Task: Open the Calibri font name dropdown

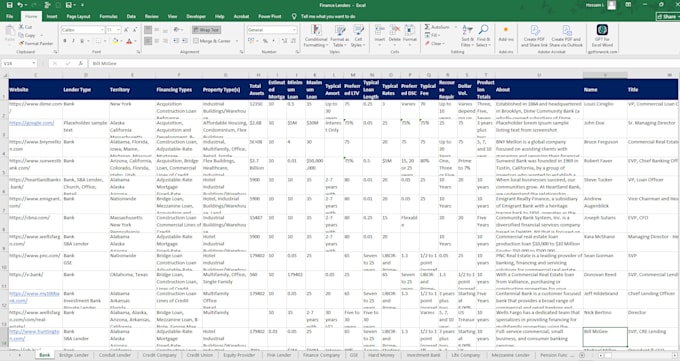Action: [102, 30]
